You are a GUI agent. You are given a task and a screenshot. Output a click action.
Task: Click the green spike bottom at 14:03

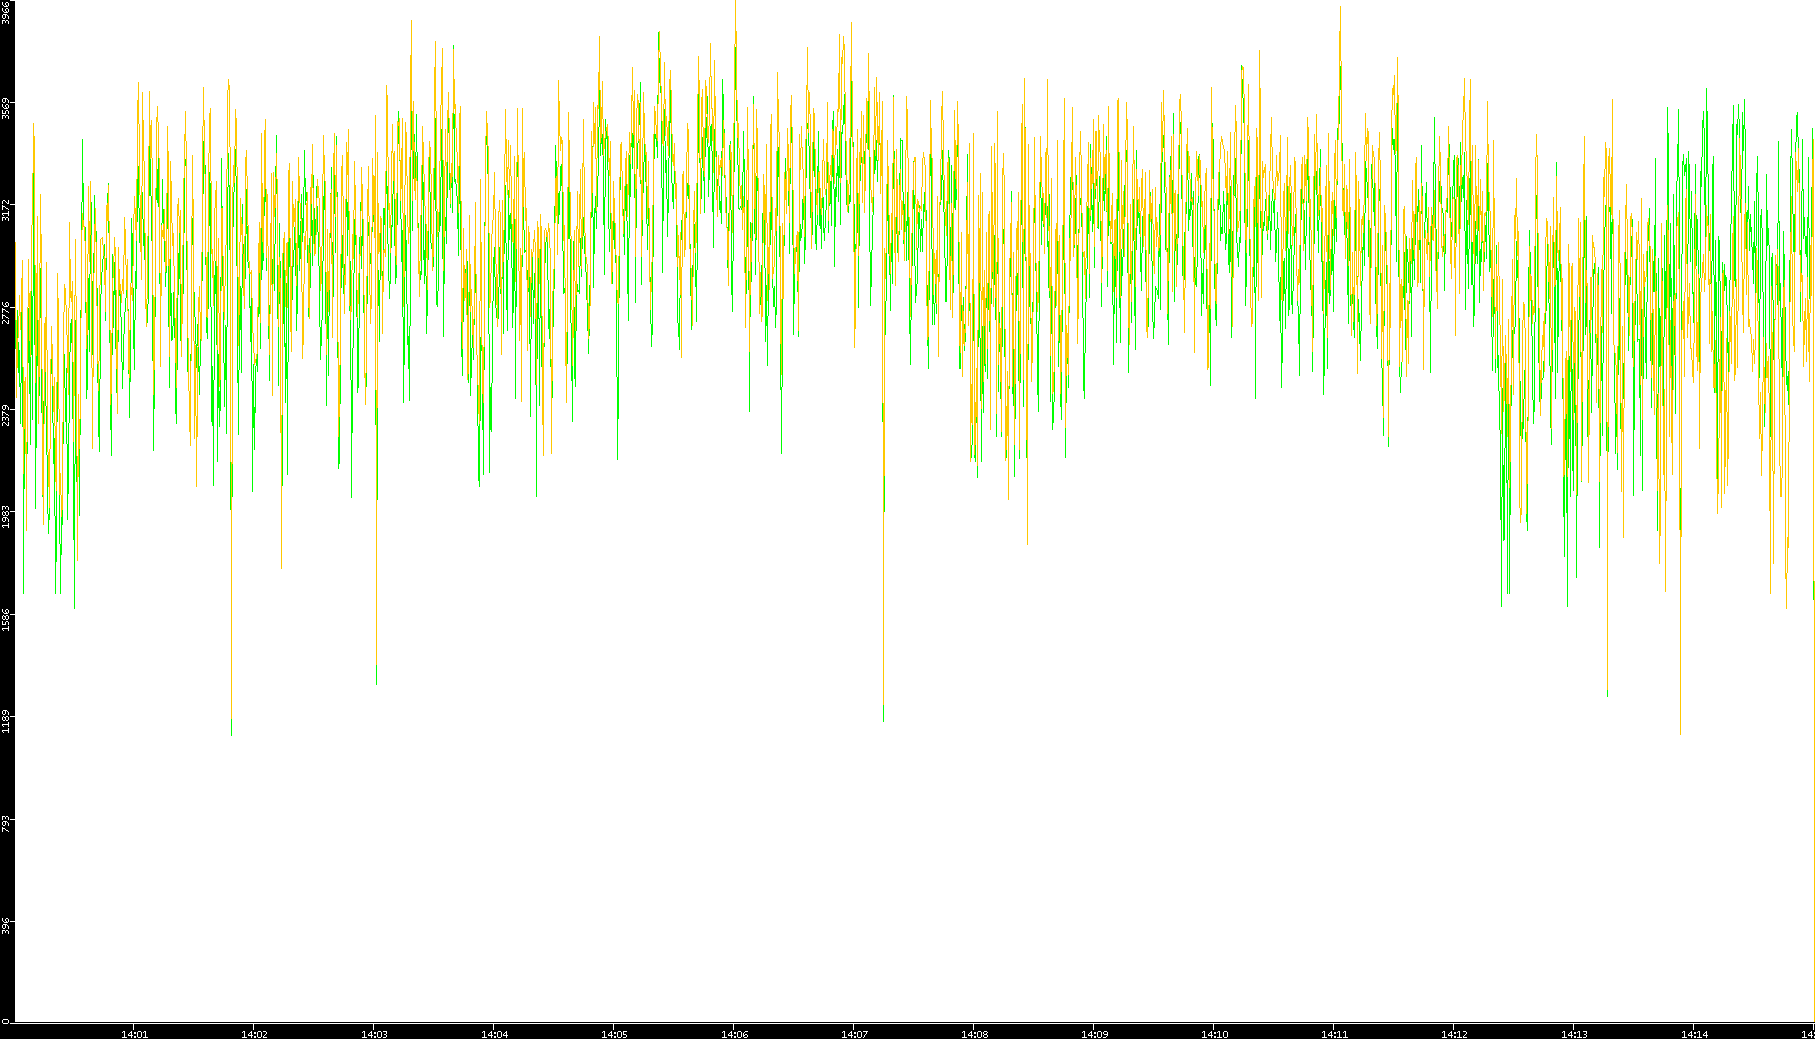[x=376, y=683]
